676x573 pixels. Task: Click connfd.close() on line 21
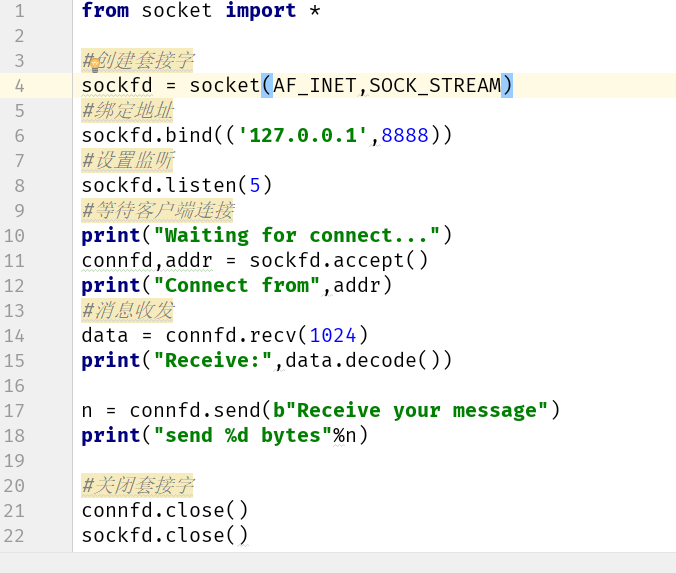[x=165, y=510]
